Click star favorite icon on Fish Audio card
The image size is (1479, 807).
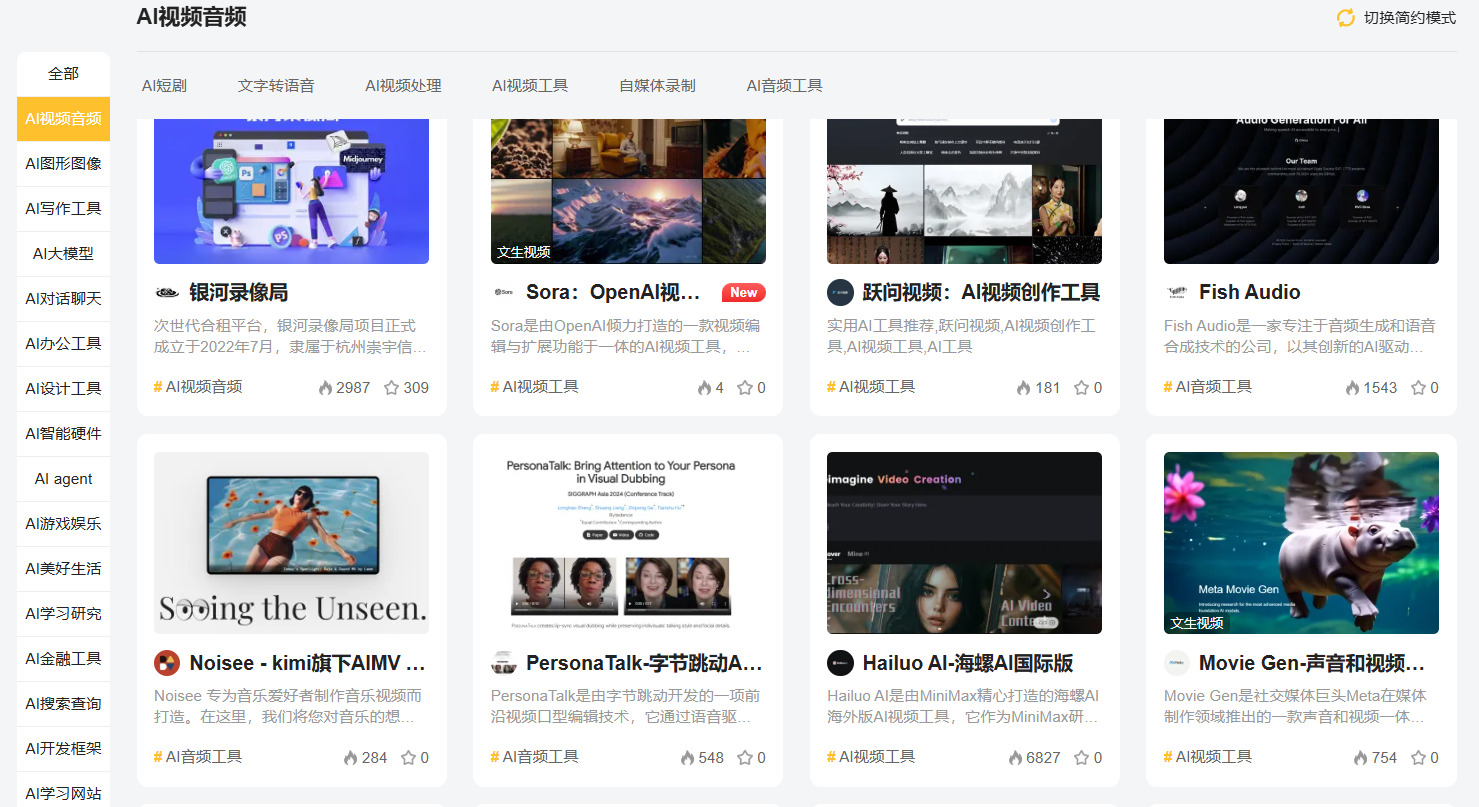click(x=1418, y=388)
